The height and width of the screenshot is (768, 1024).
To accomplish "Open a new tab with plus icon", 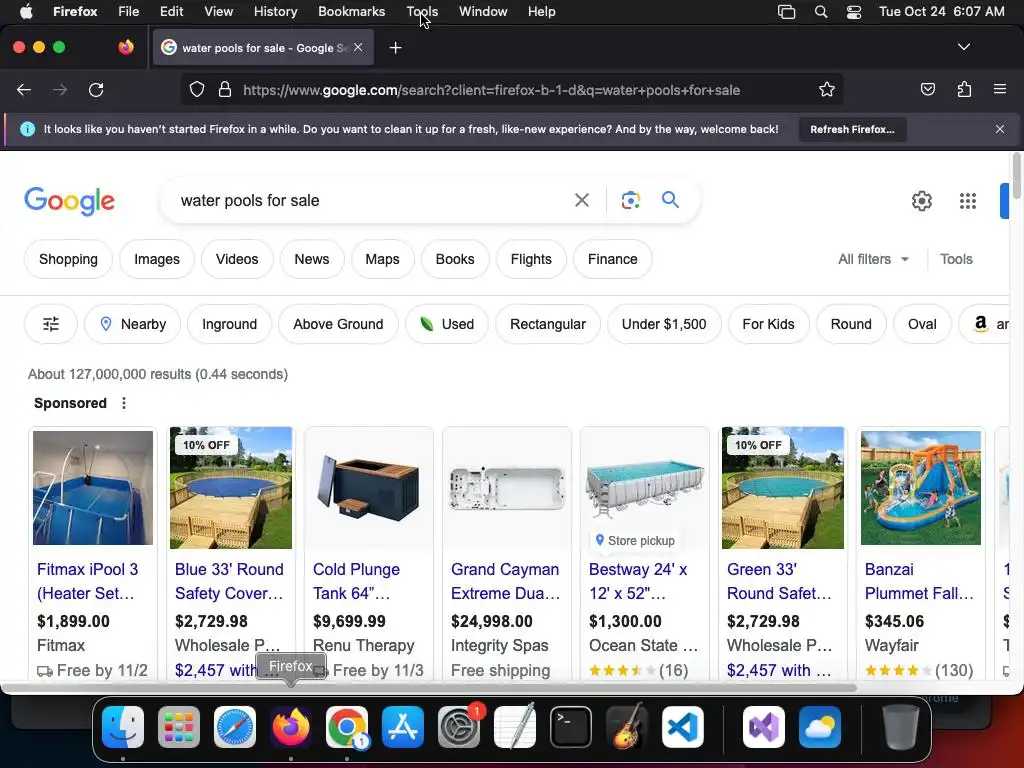I will 395,48.
